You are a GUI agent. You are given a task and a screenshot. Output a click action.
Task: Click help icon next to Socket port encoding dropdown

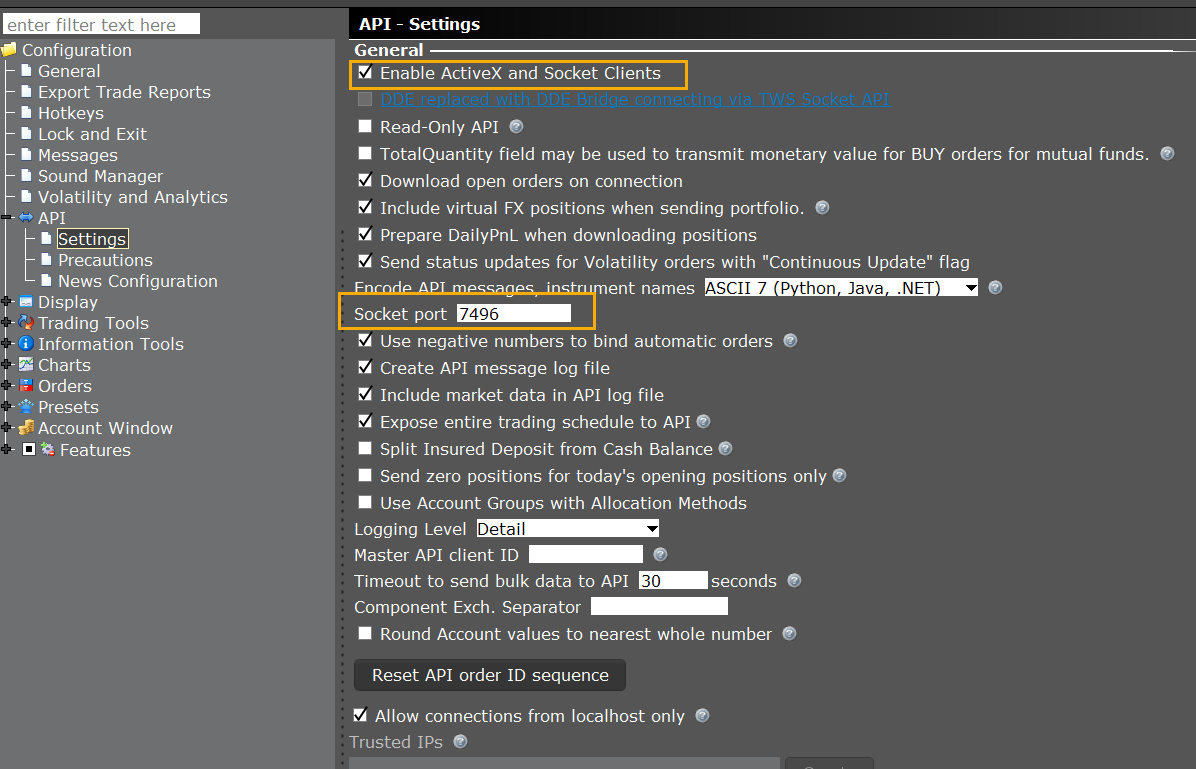pos(995,288)
